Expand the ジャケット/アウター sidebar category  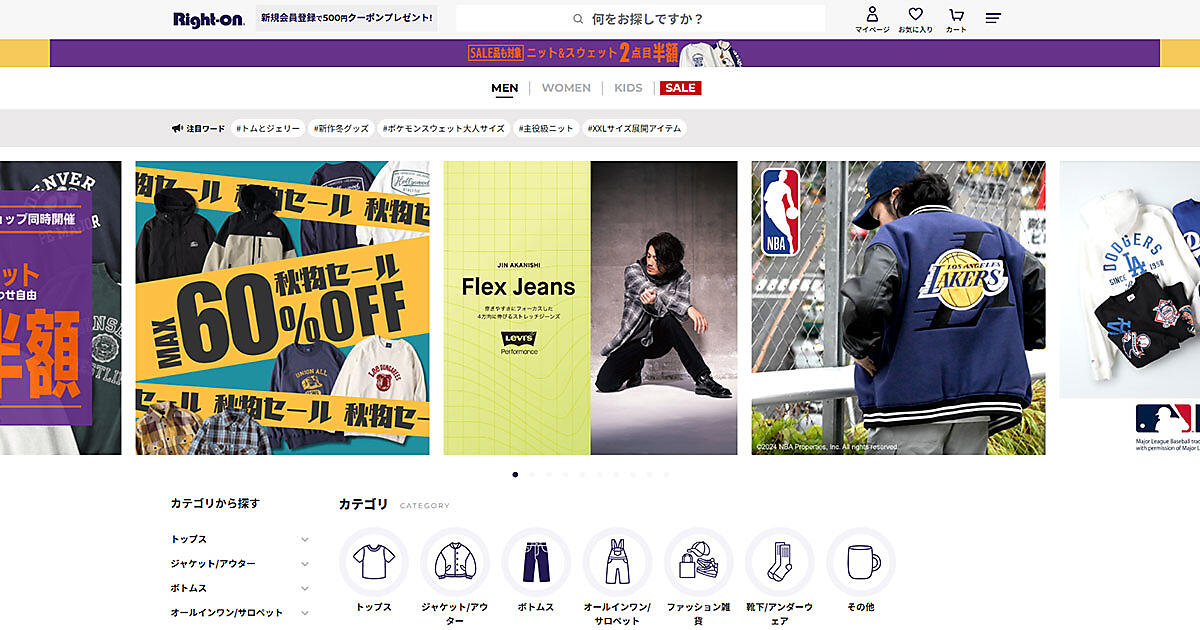[304, 564]
